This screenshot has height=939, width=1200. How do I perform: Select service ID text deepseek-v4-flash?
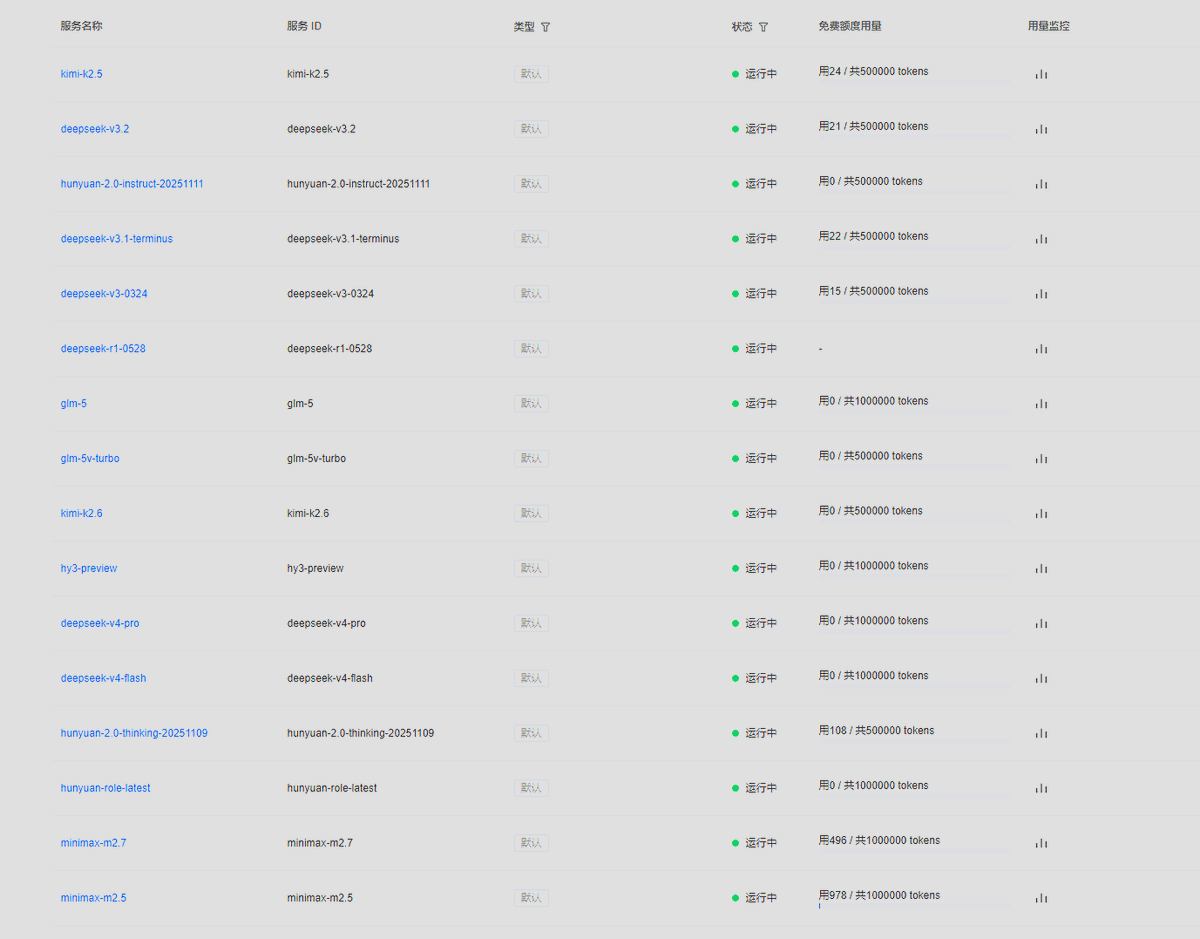330,679
